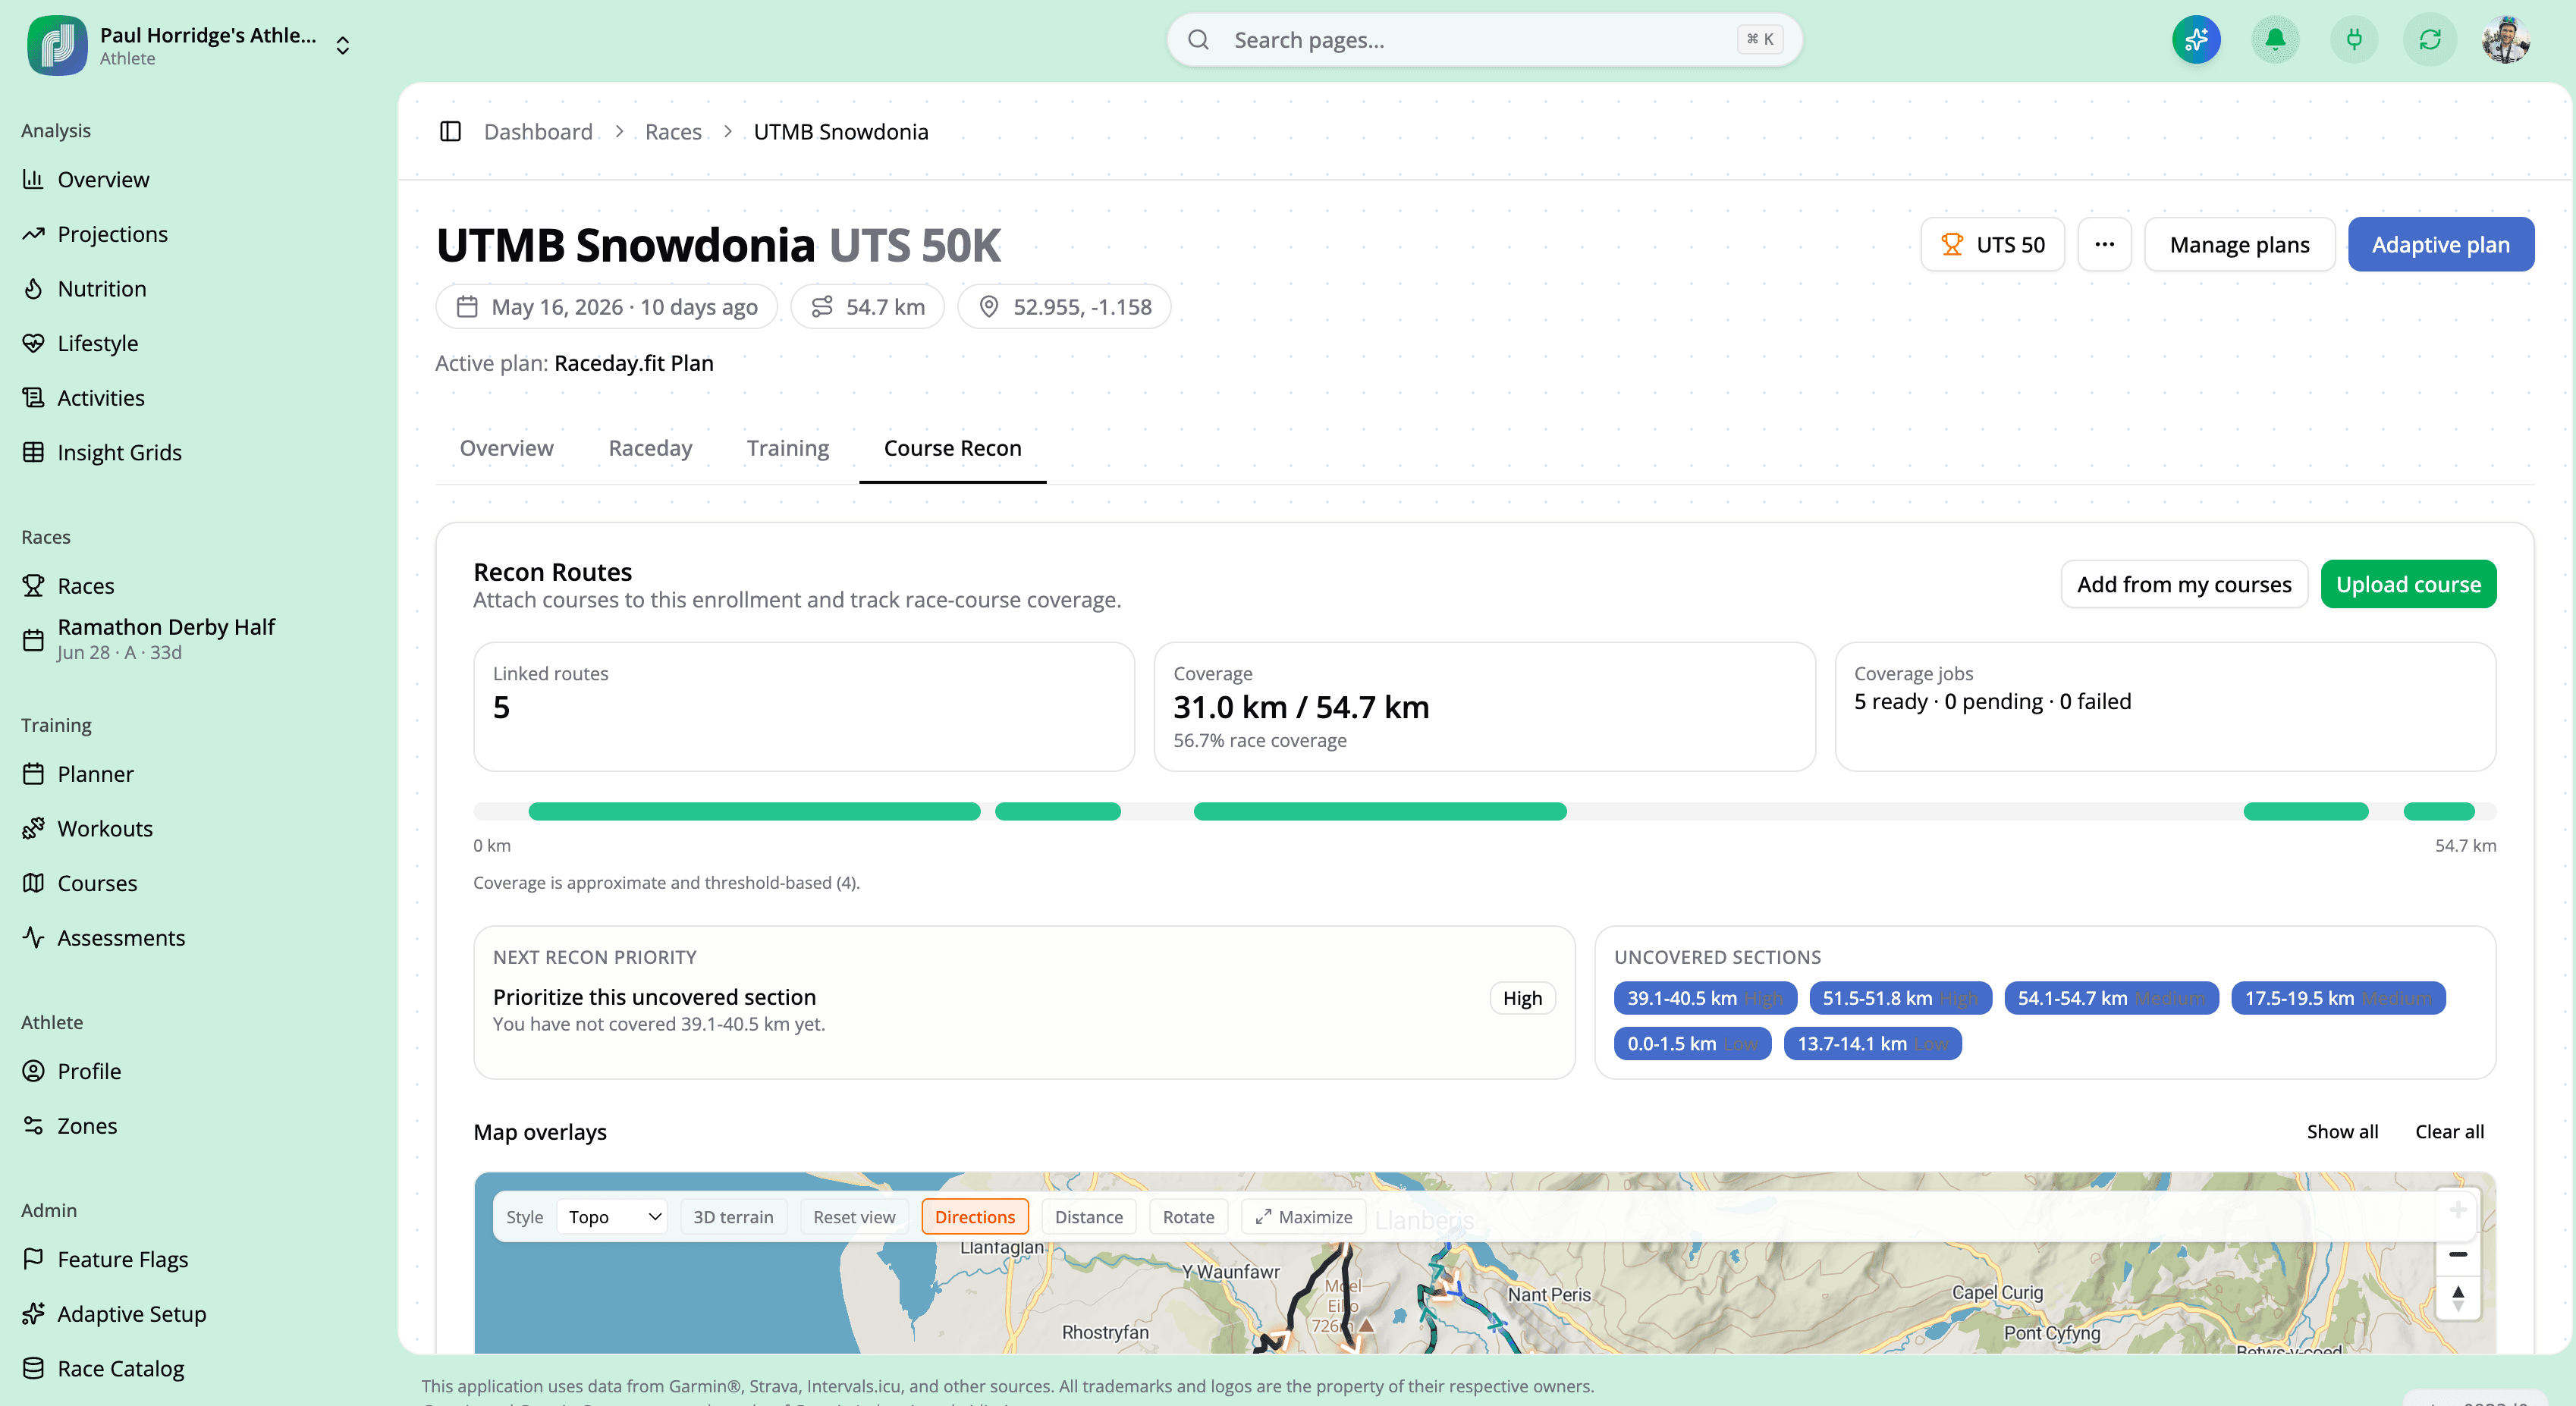The width and height of the screenshot is (2576, 1406).
Task: Switch to the Raceday tab
Action: 650,448
